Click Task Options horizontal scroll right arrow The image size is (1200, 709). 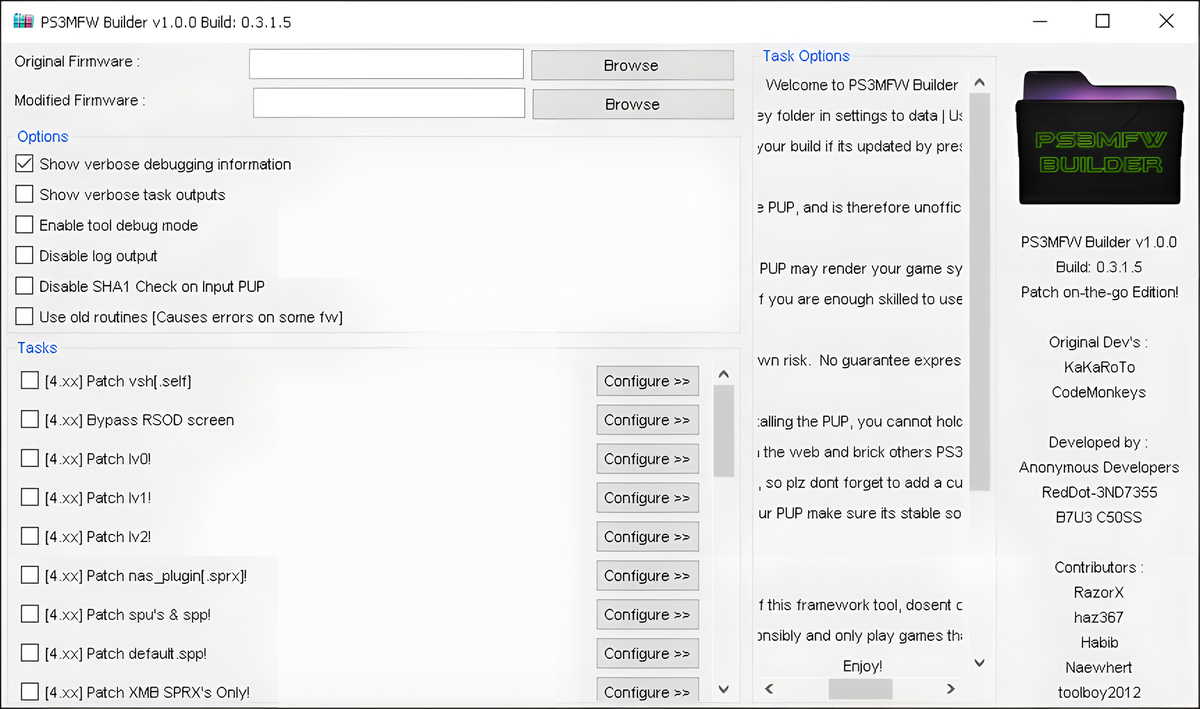[x=950, y=689]
